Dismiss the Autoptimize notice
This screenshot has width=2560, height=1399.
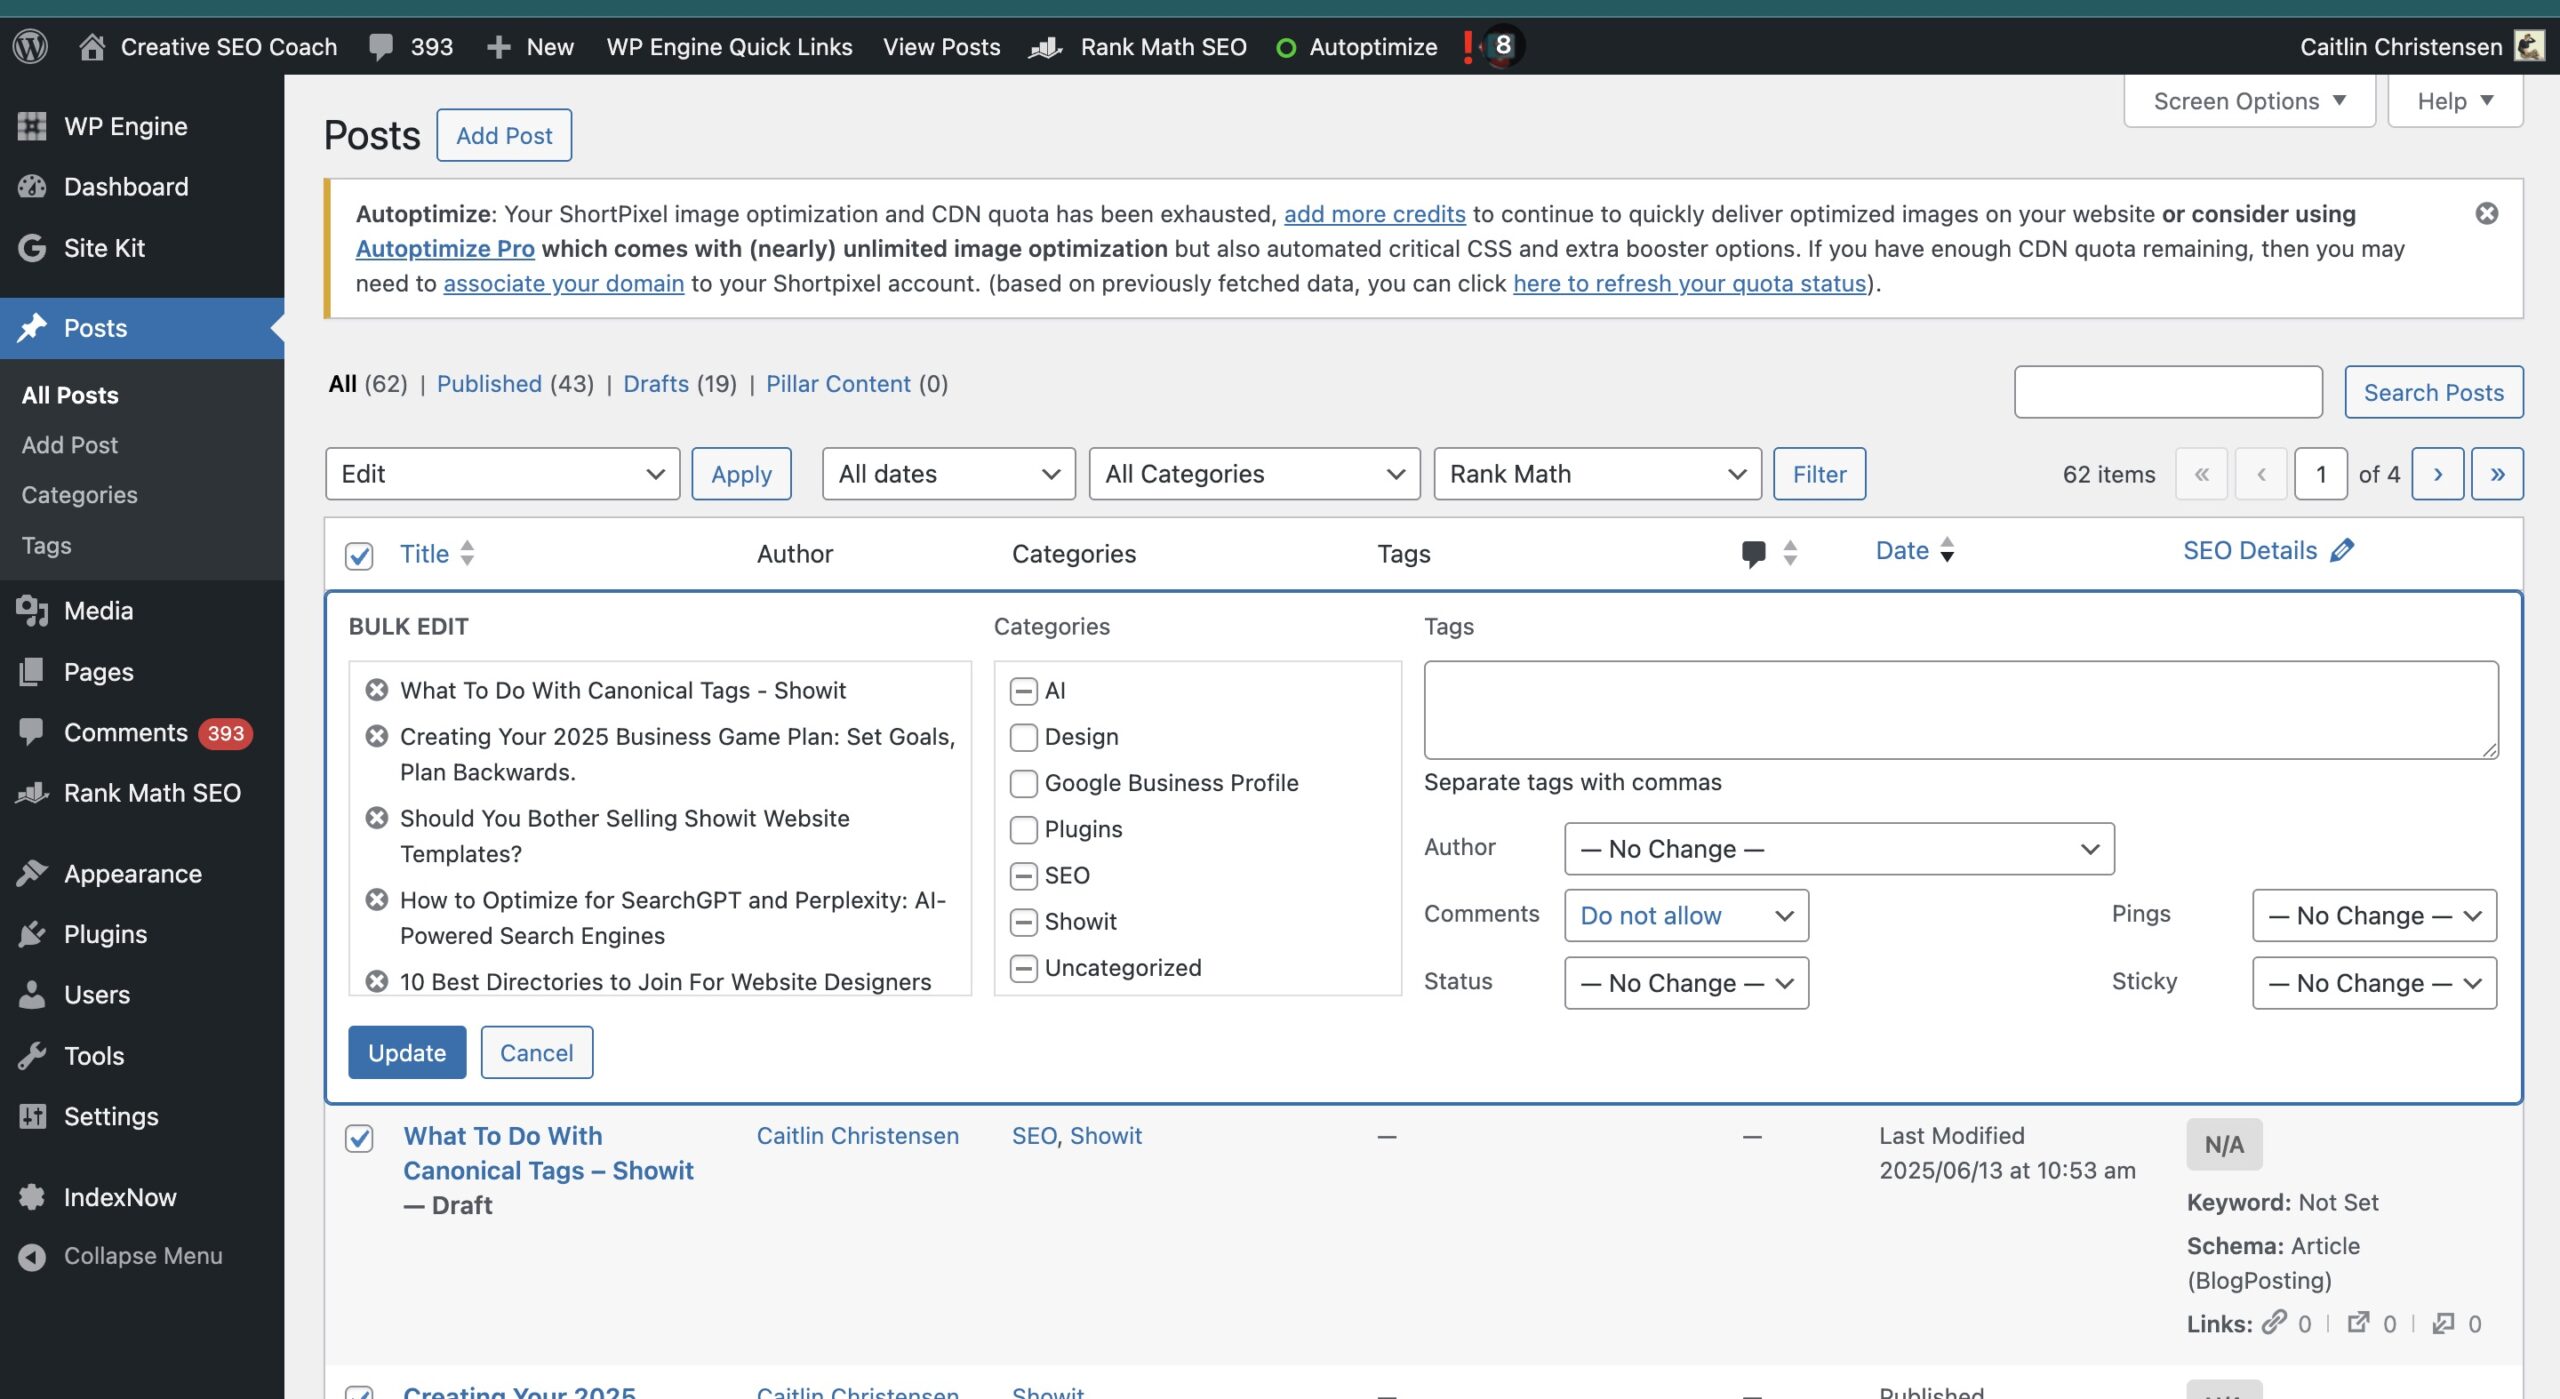(x=2486, y=213)
